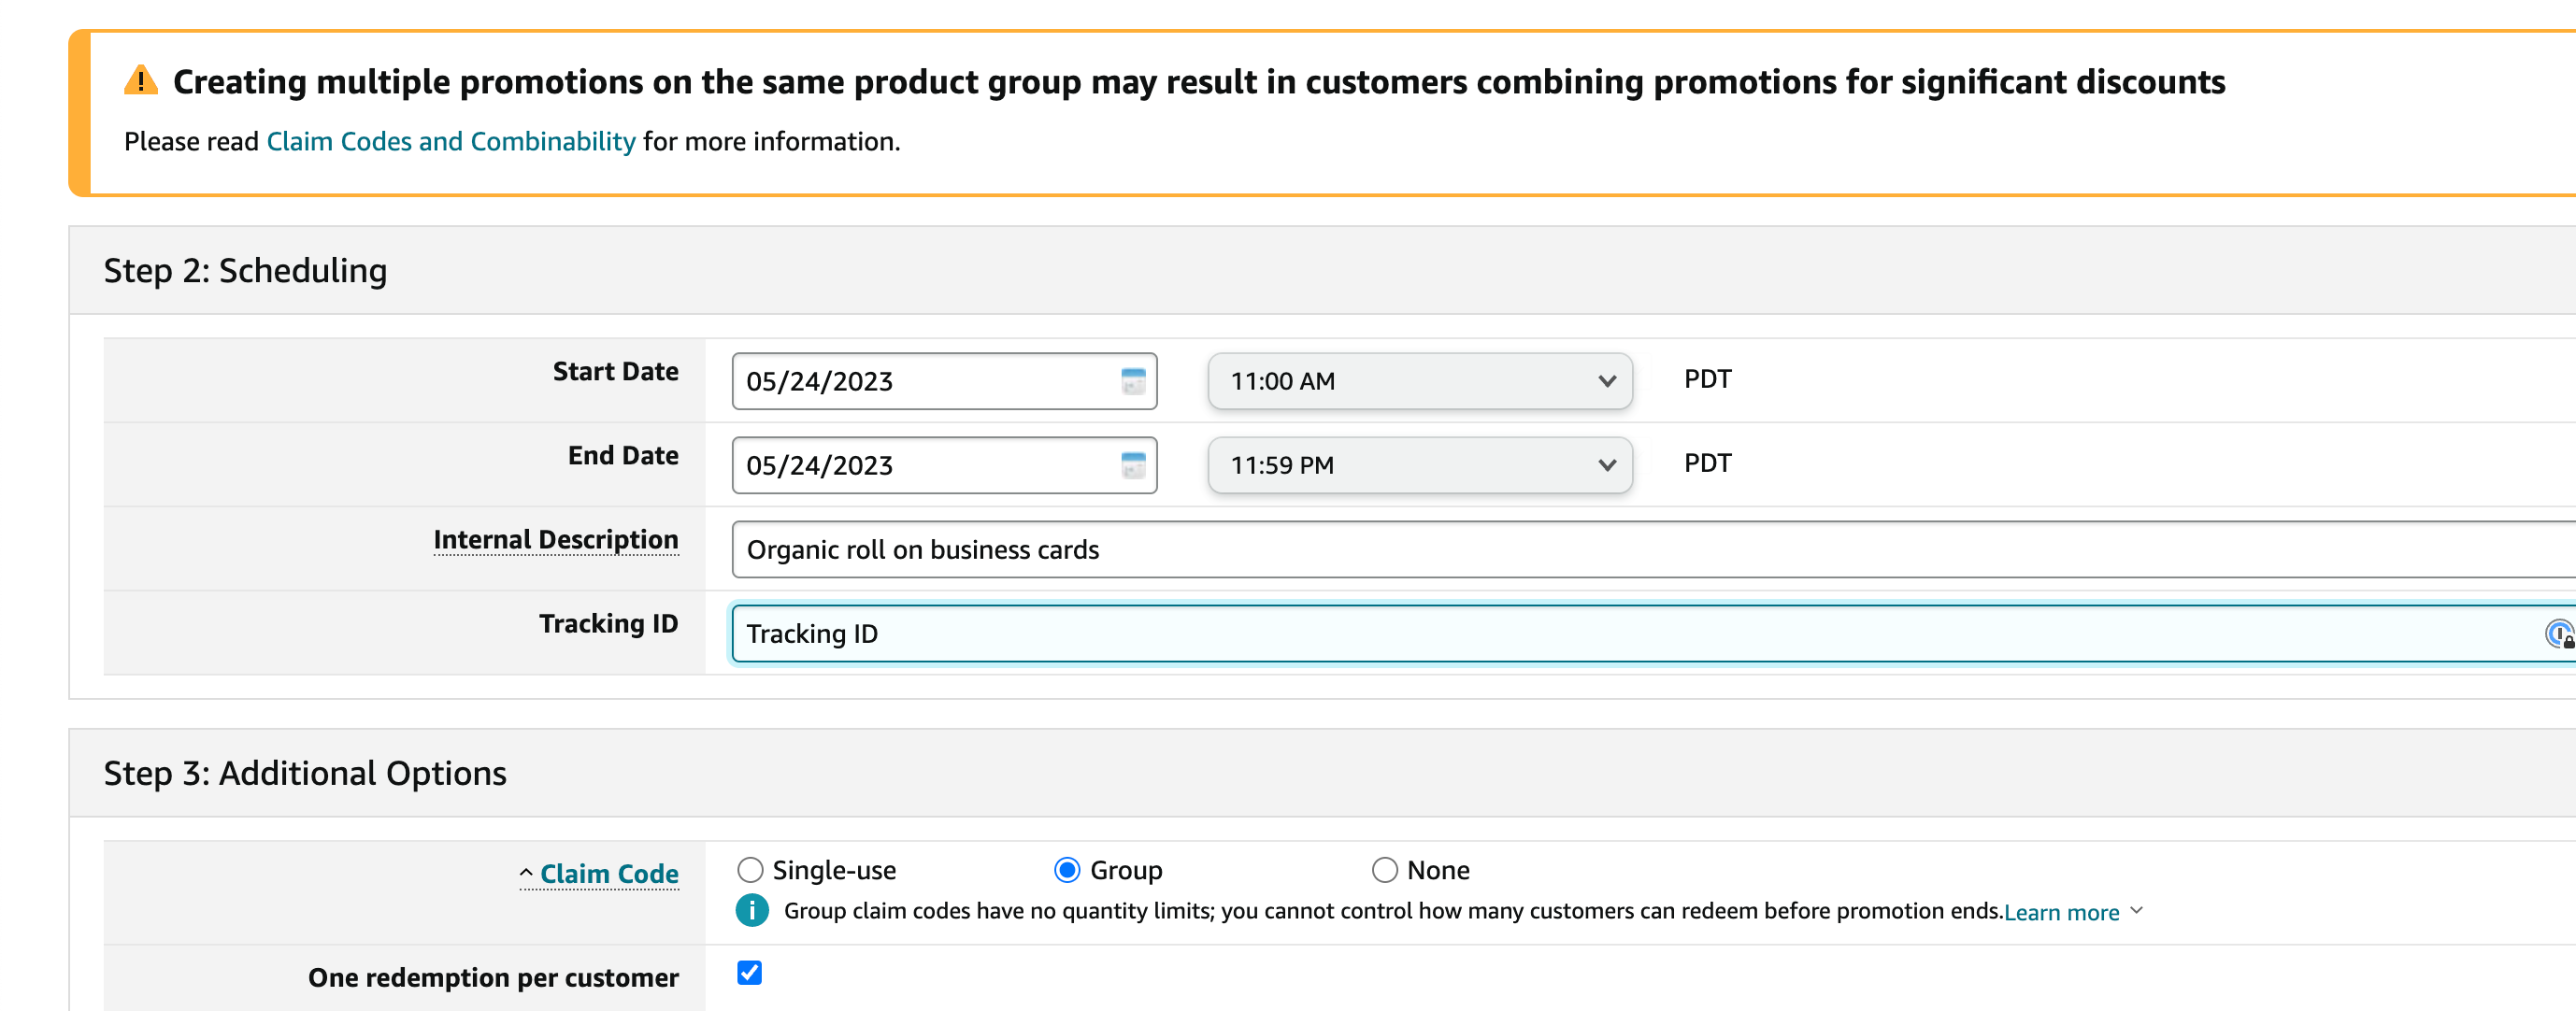The width and height of the screenshot is (2576, 1011).
Task: Expand the Learn more chevron
Action: pyautogui.click(x=2137, y=910)
